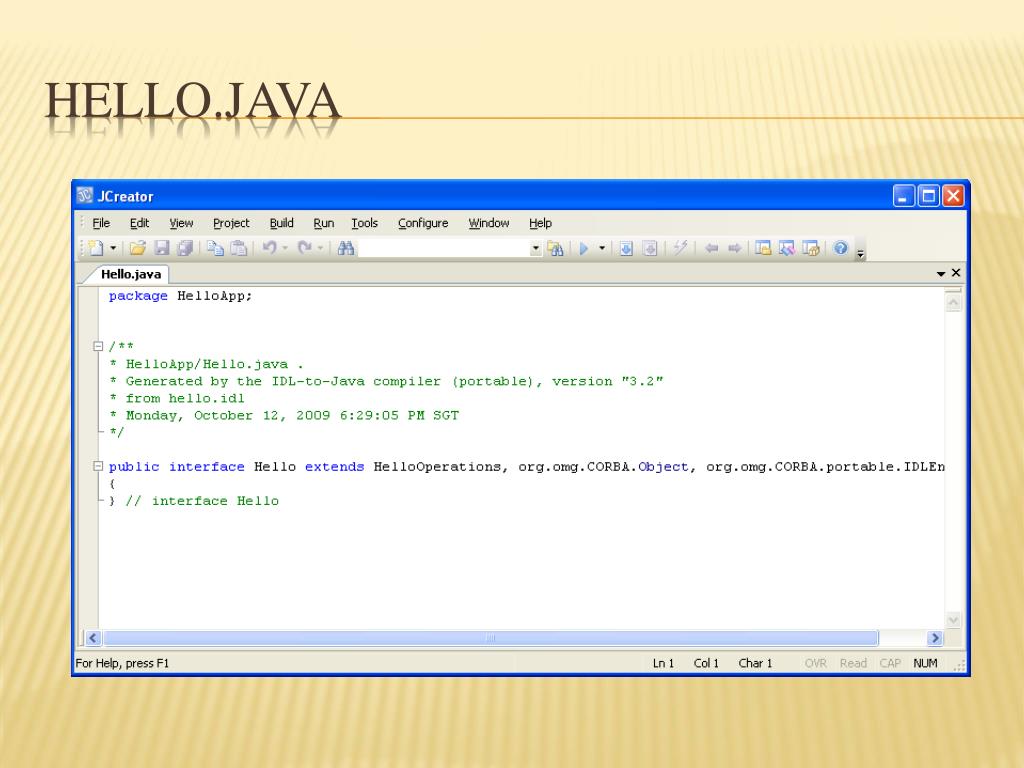Click the 'Col 1' status bar entry
The width and height of the screenshot is (1024, 768).
tap(706, 664)
